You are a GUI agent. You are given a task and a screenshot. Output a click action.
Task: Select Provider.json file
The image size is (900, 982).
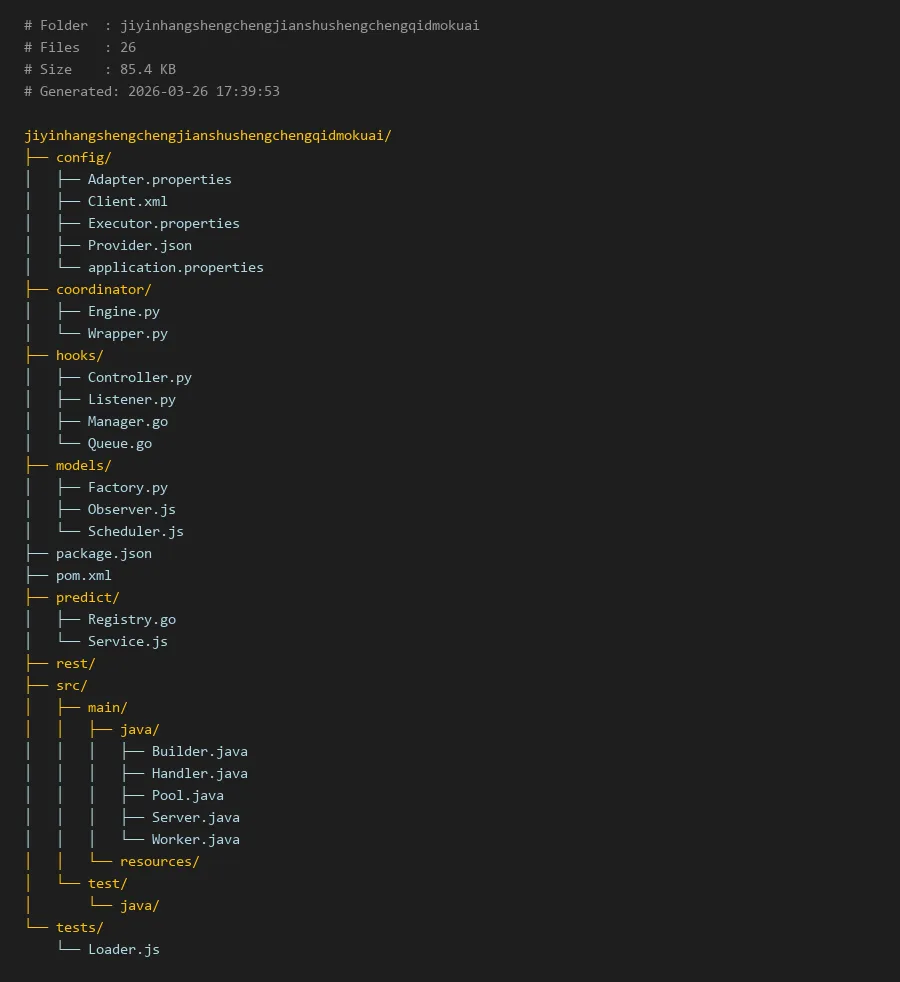click(x=139, y=245)
